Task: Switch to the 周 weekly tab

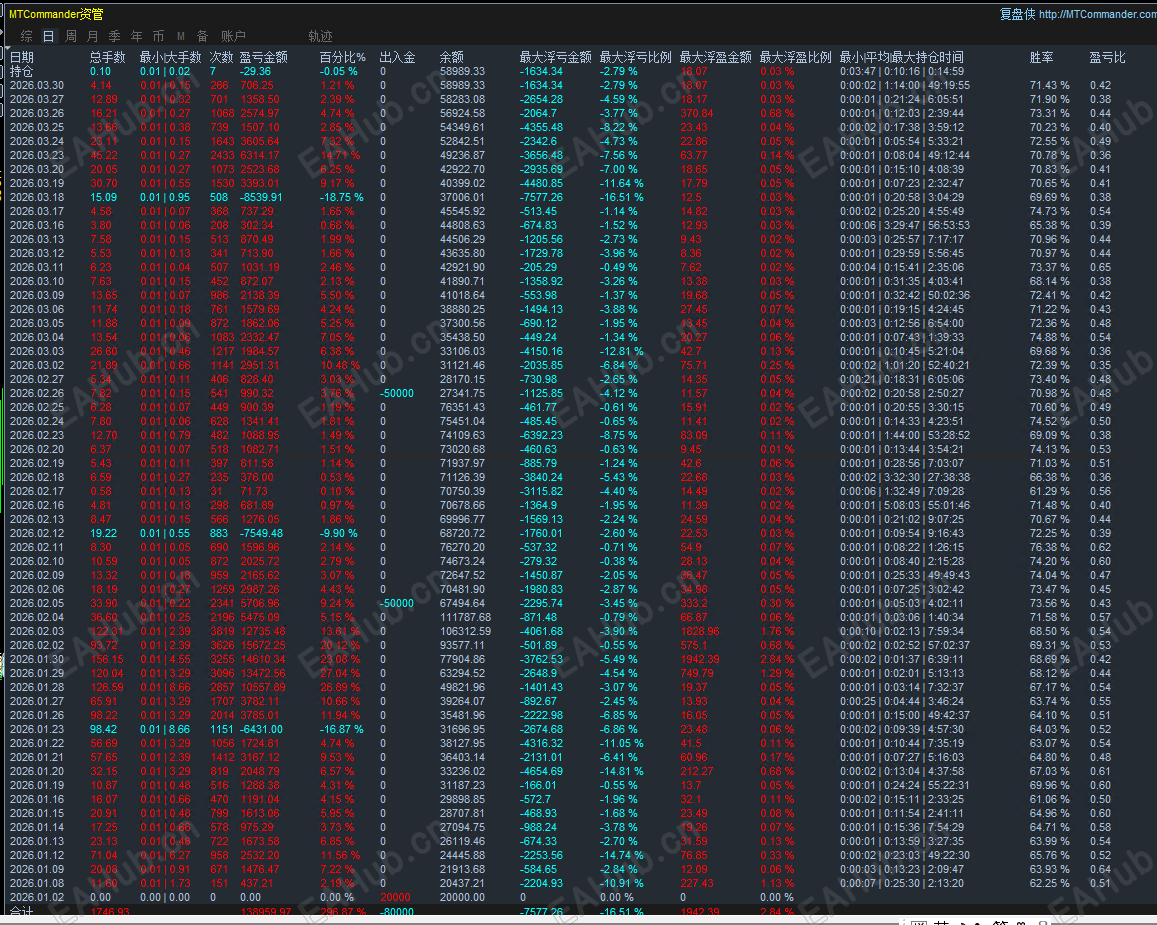Action: click(71, 36)
